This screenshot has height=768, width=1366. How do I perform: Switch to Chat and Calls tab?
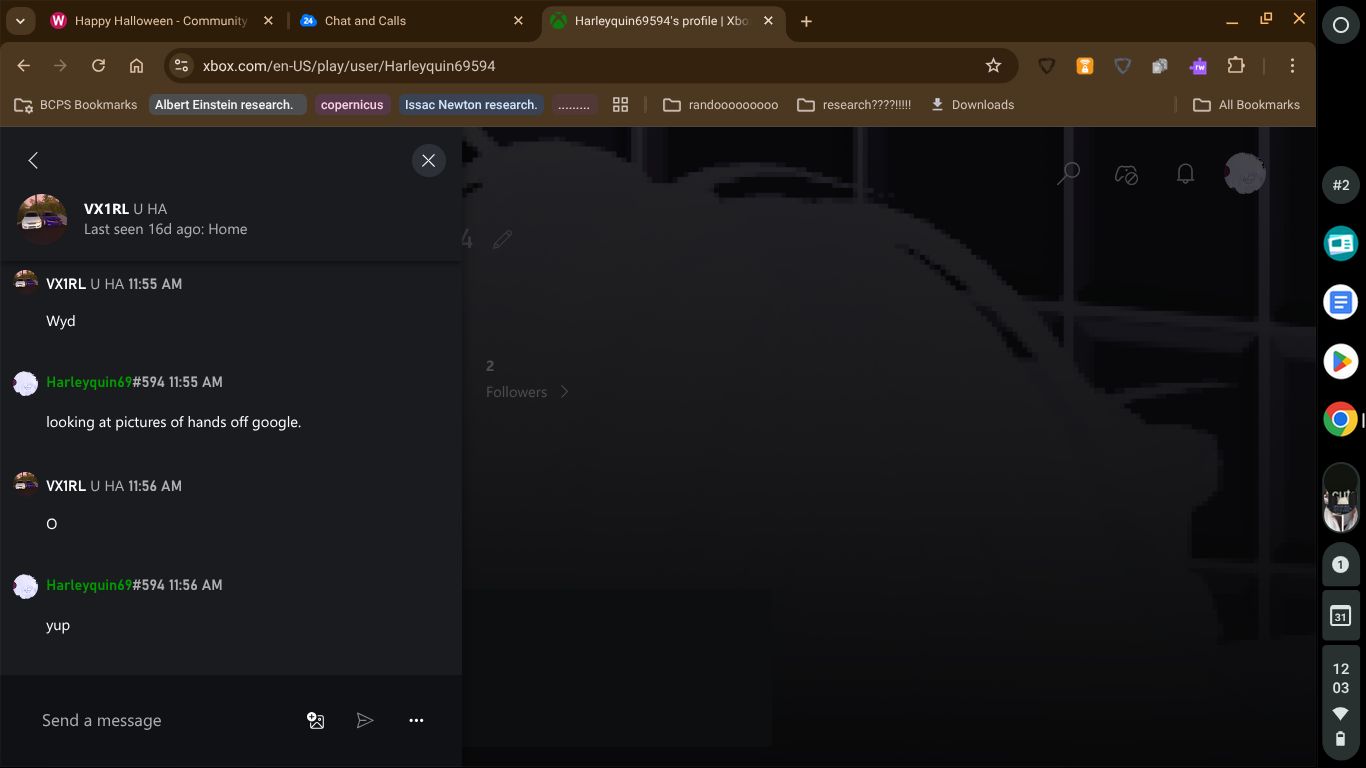(400, 21)
